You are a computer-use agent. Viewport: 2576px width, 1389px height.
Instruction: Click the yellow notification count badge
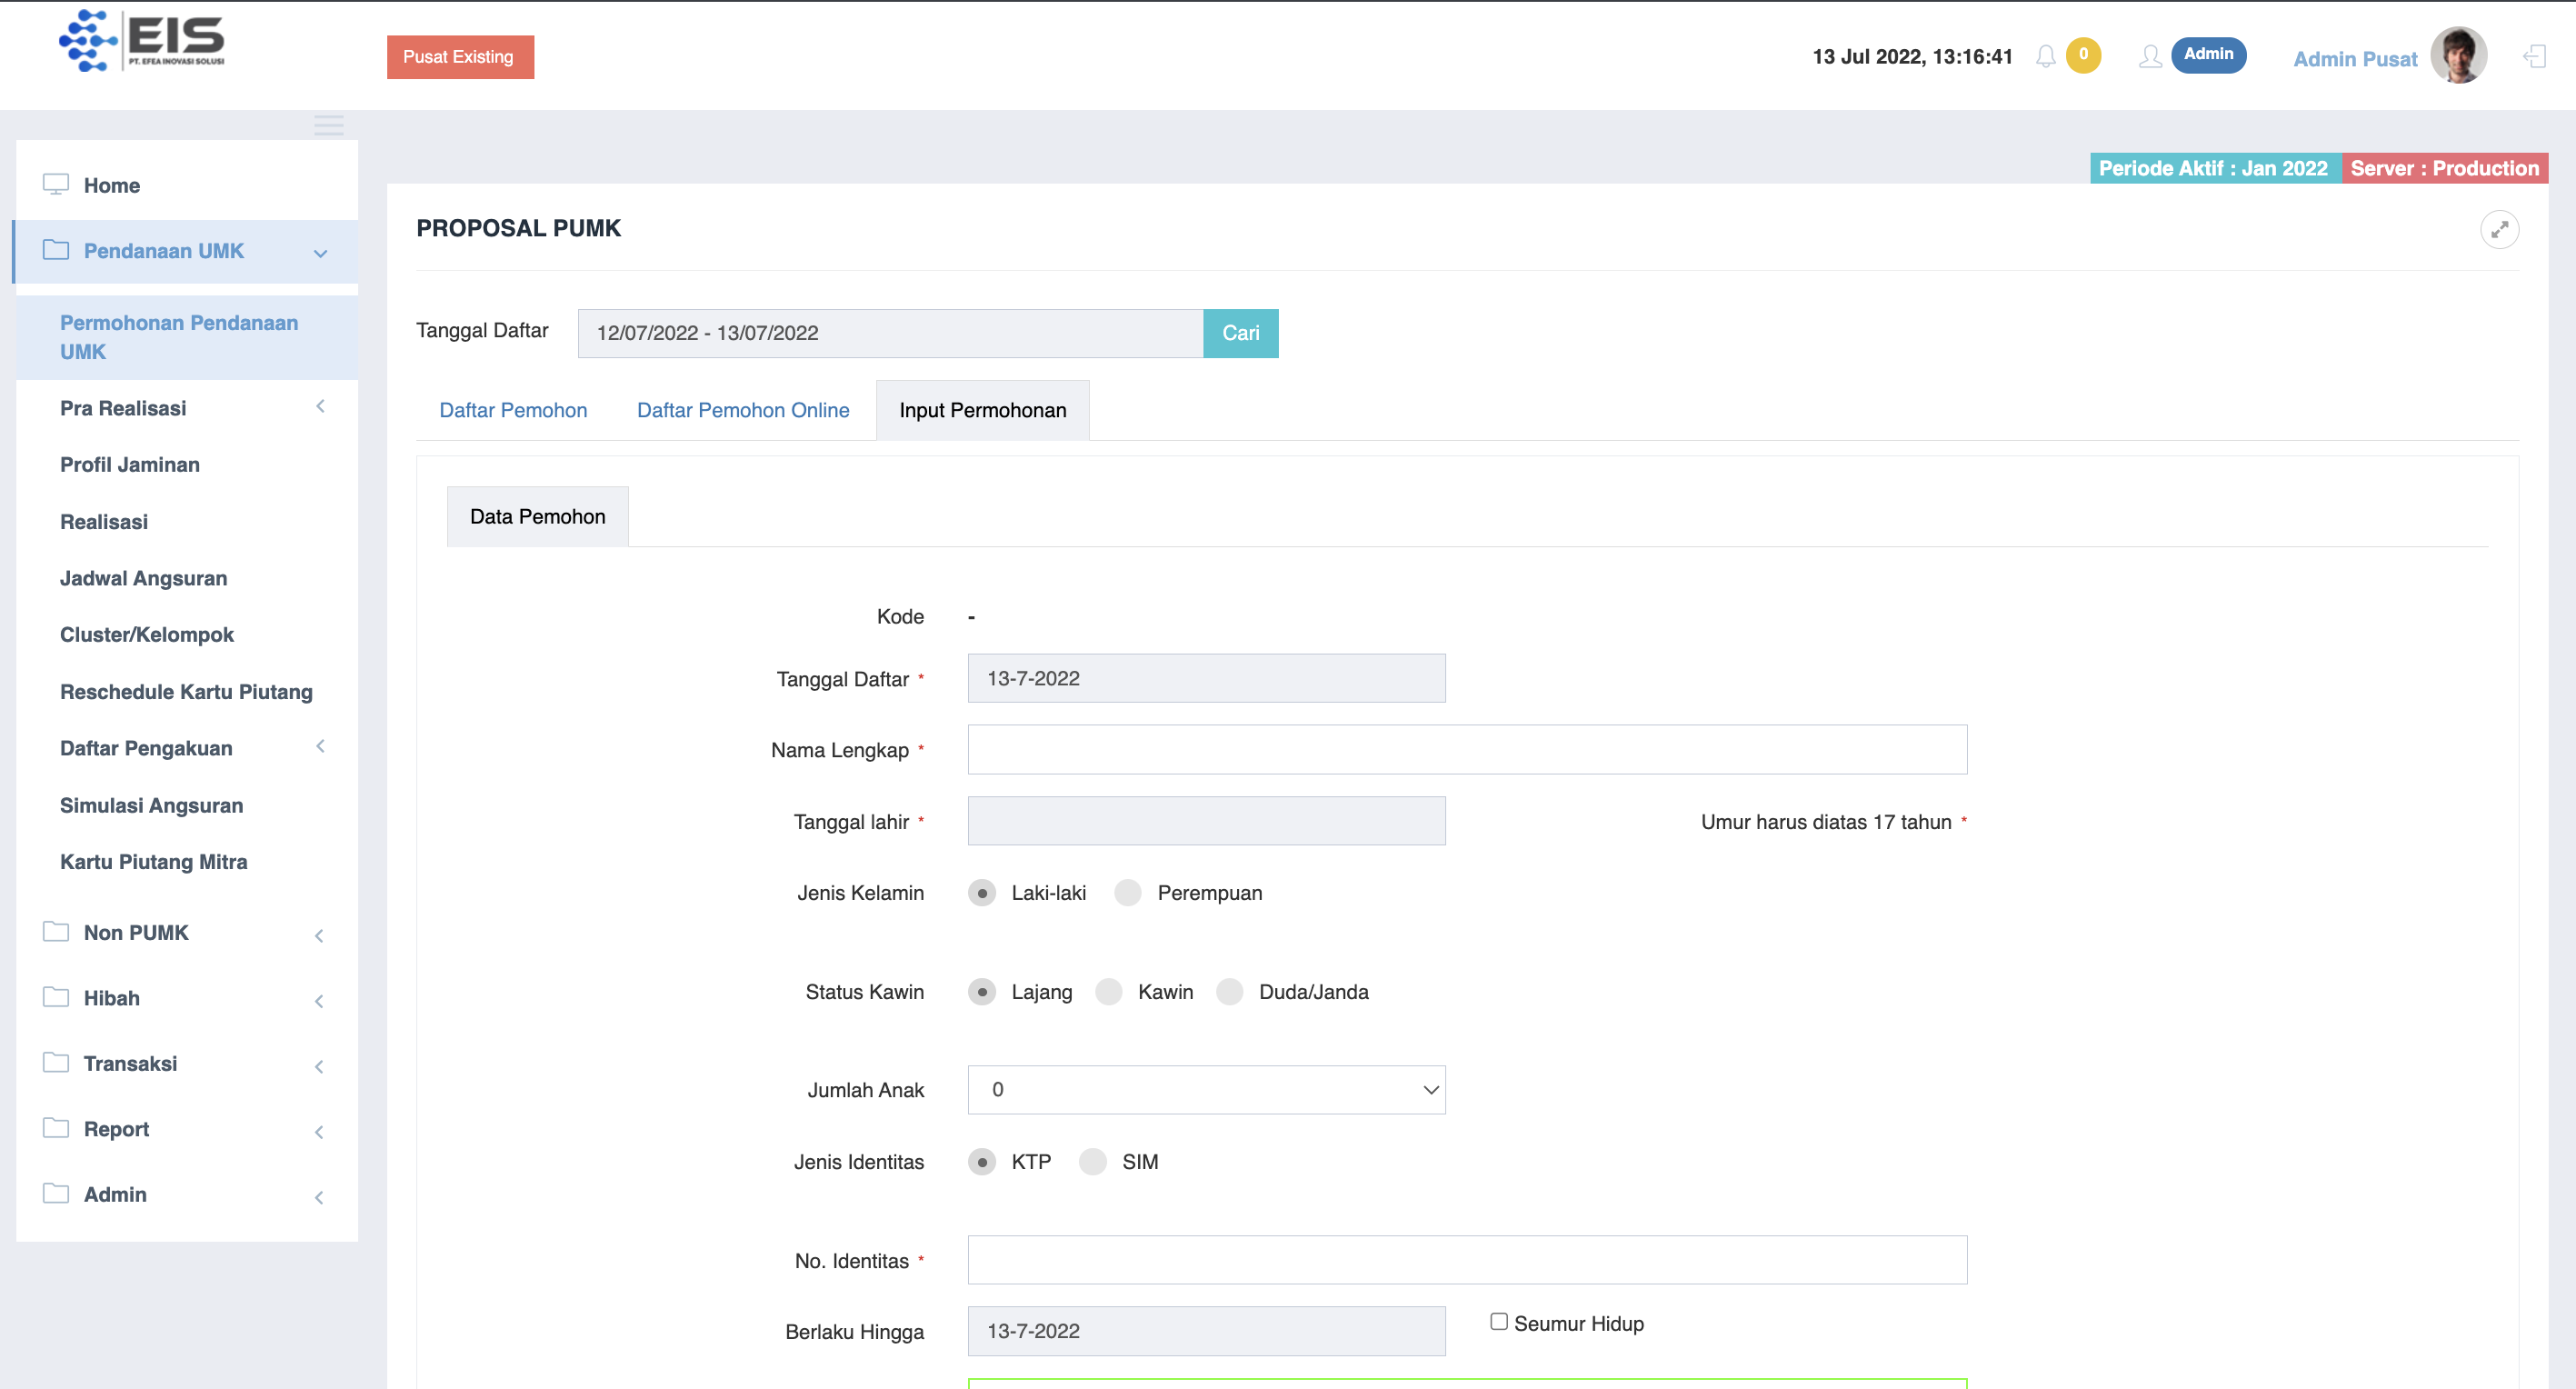pyautogui.click(x=2083, y=54)
